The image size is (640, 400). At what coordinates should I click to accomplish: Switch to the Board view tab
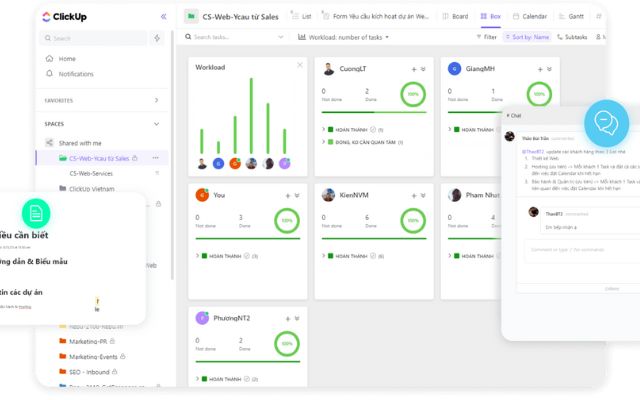tap(455, 16)
